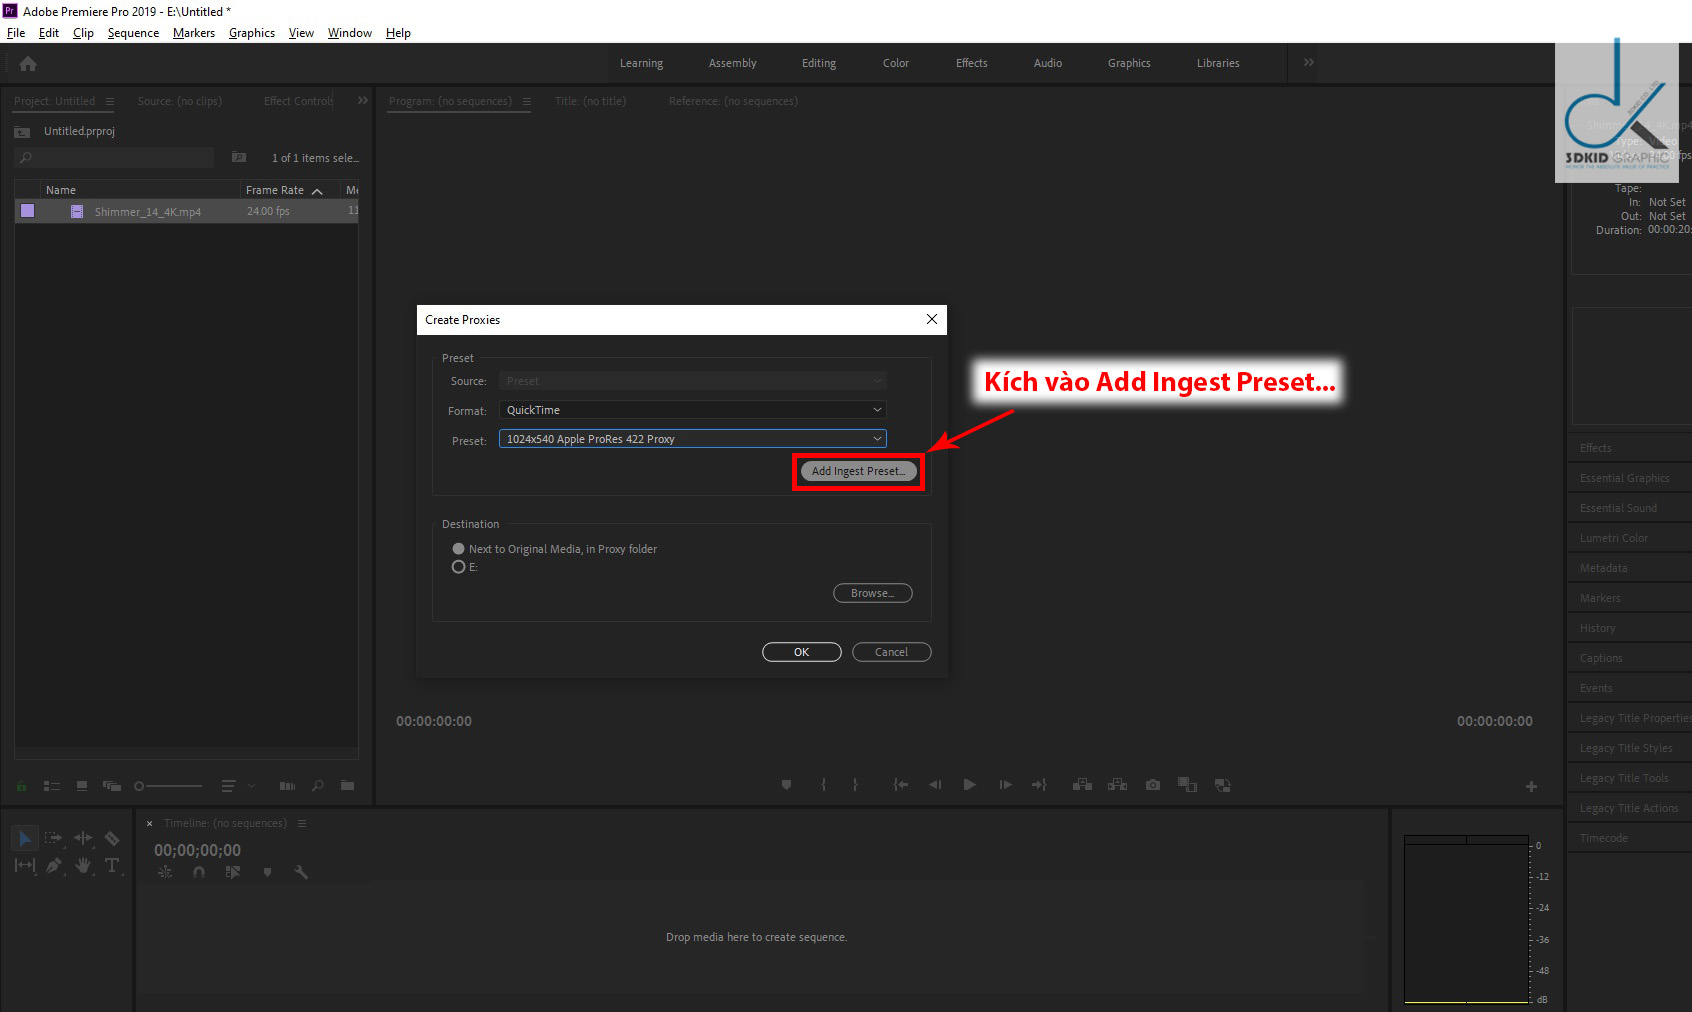Screen dimensions: 1692x1012
Task: Show more workspaces with overflow chevron
Action: pos(1309,62)
